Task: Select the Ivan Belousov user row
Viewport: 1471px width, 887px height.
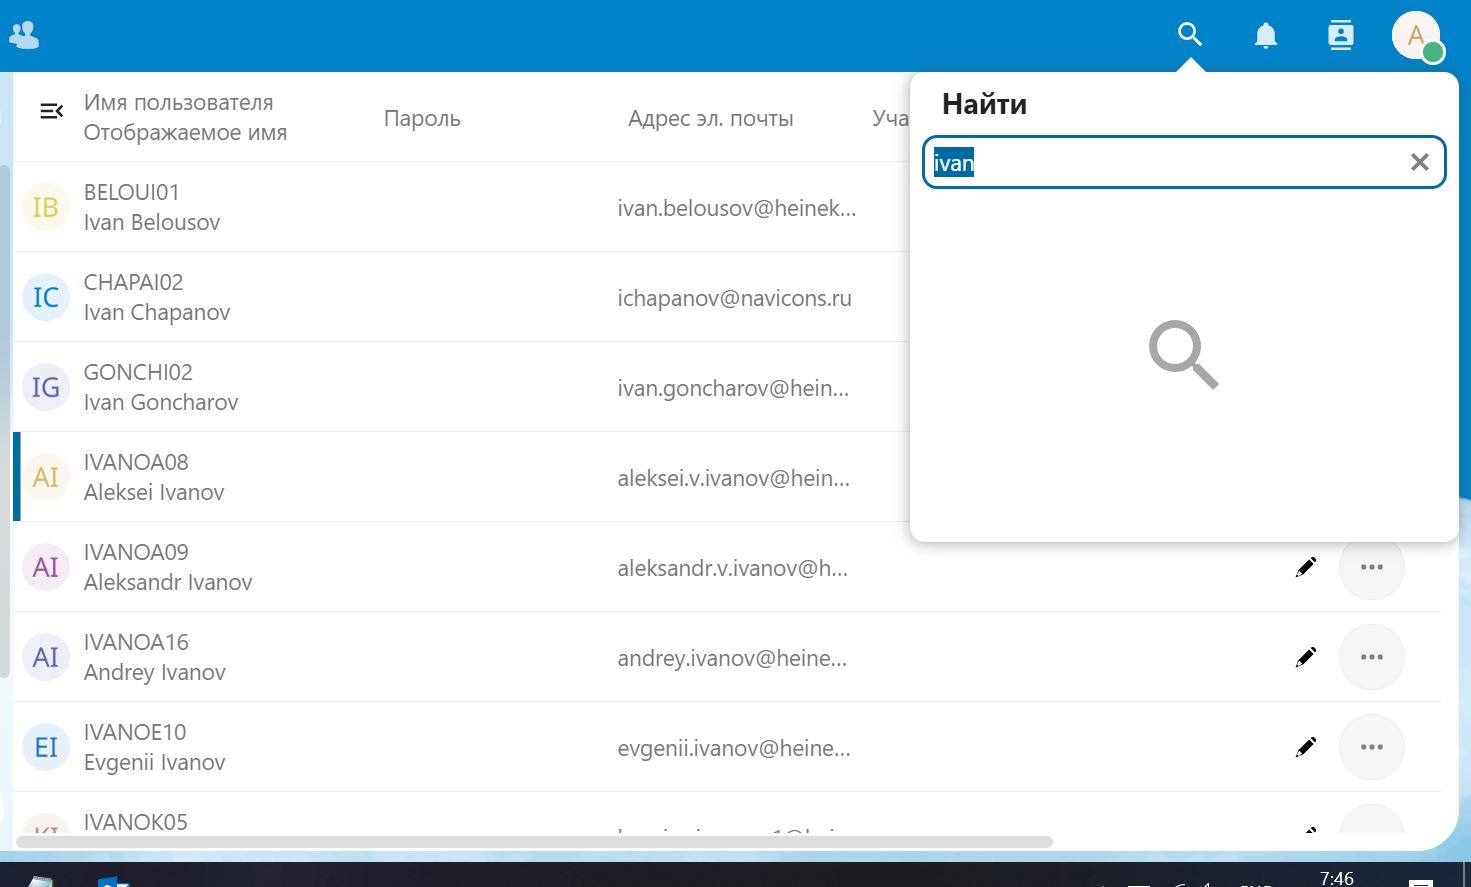Action: point(152,207)
